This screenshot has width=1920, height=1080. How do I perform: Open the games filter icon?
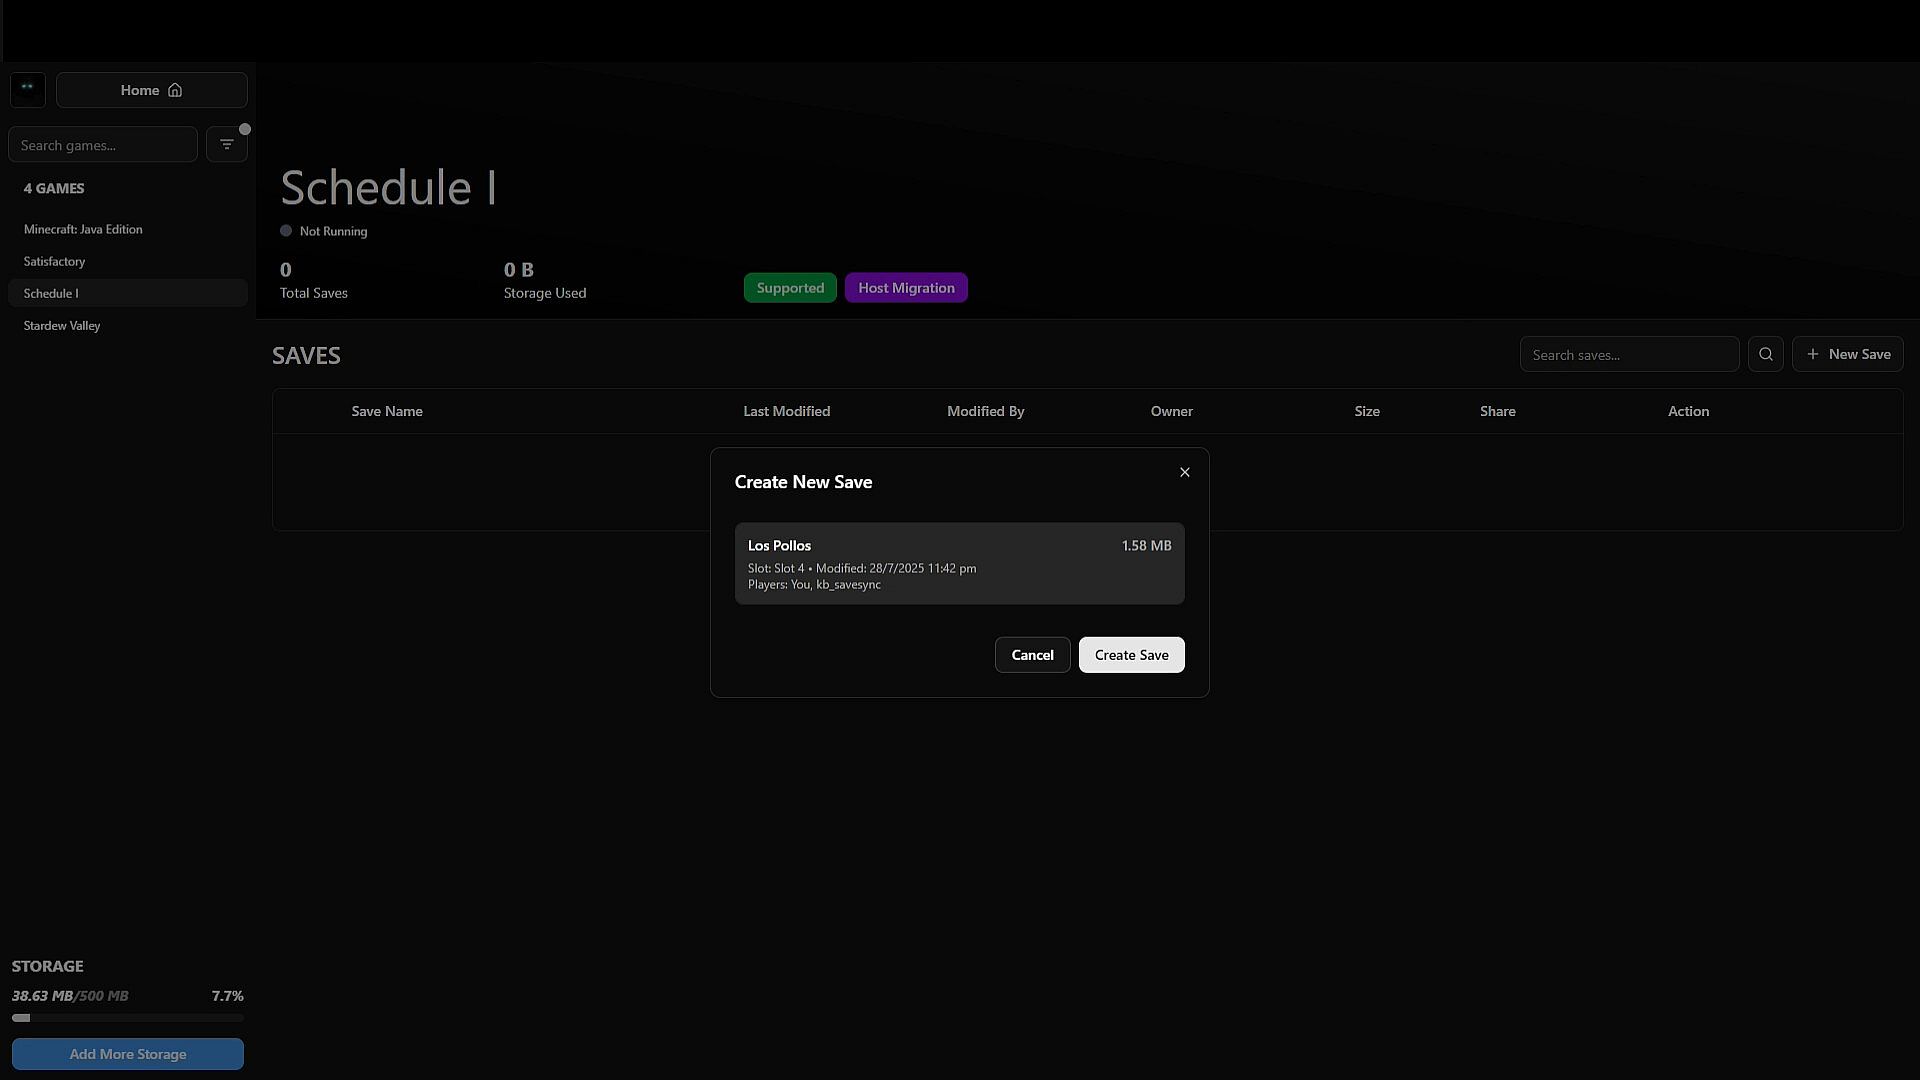tap(227, 145)
